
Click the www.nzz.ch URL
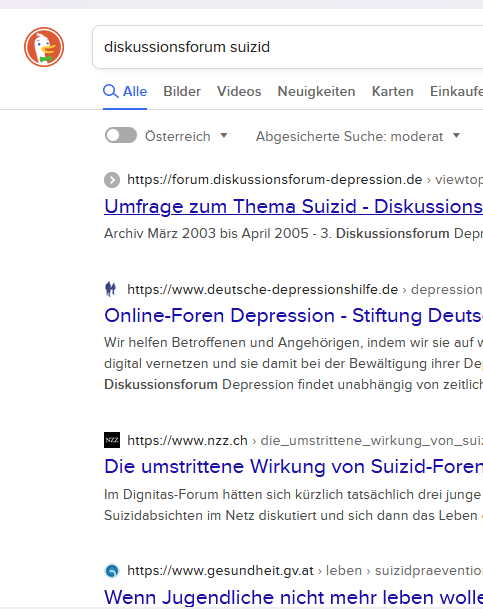187,440
